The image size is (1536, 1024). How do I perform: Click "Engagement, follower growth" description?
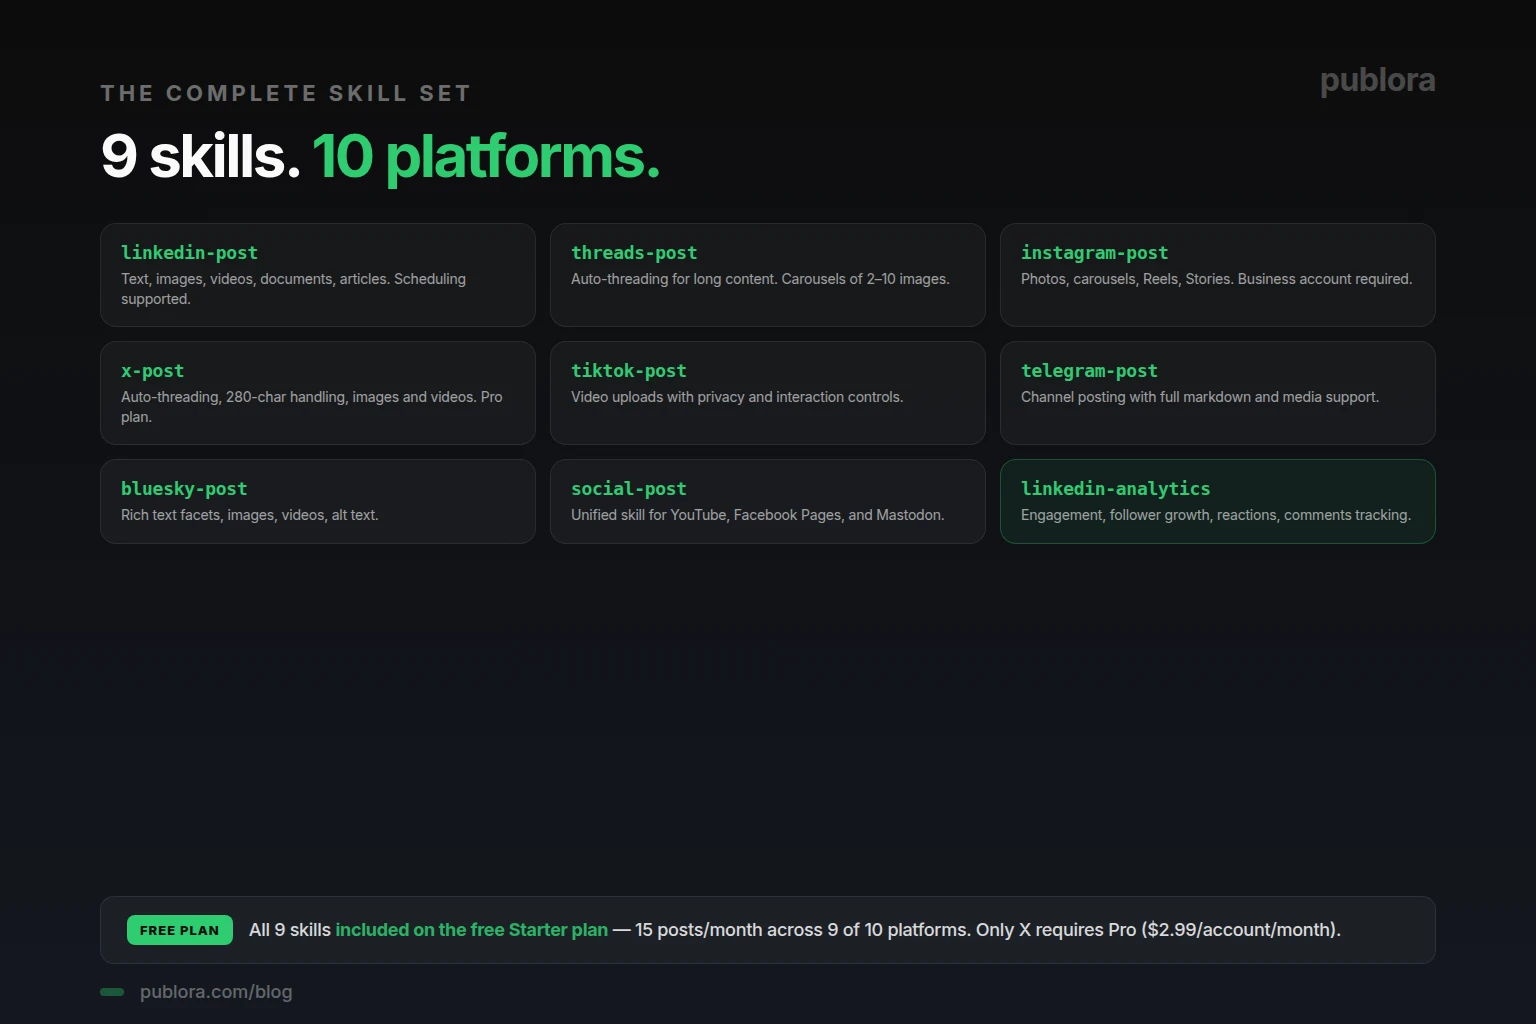pyautogui.click(x=1216, y=515)
